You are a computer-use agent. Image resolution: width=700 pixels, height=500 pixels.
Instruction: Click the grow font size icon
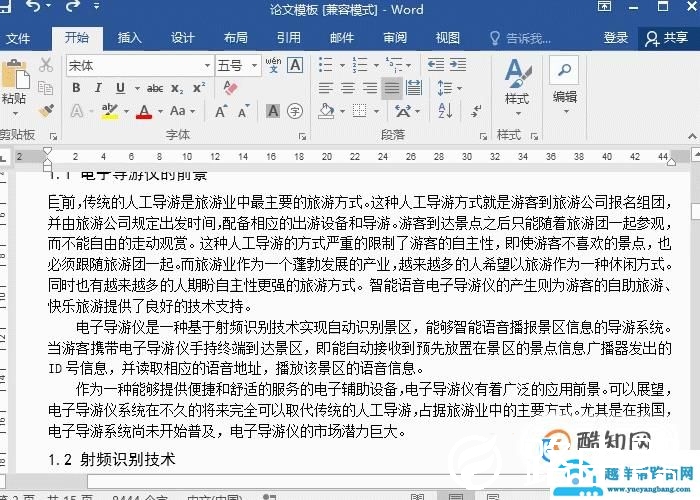[x=221, y=111]
